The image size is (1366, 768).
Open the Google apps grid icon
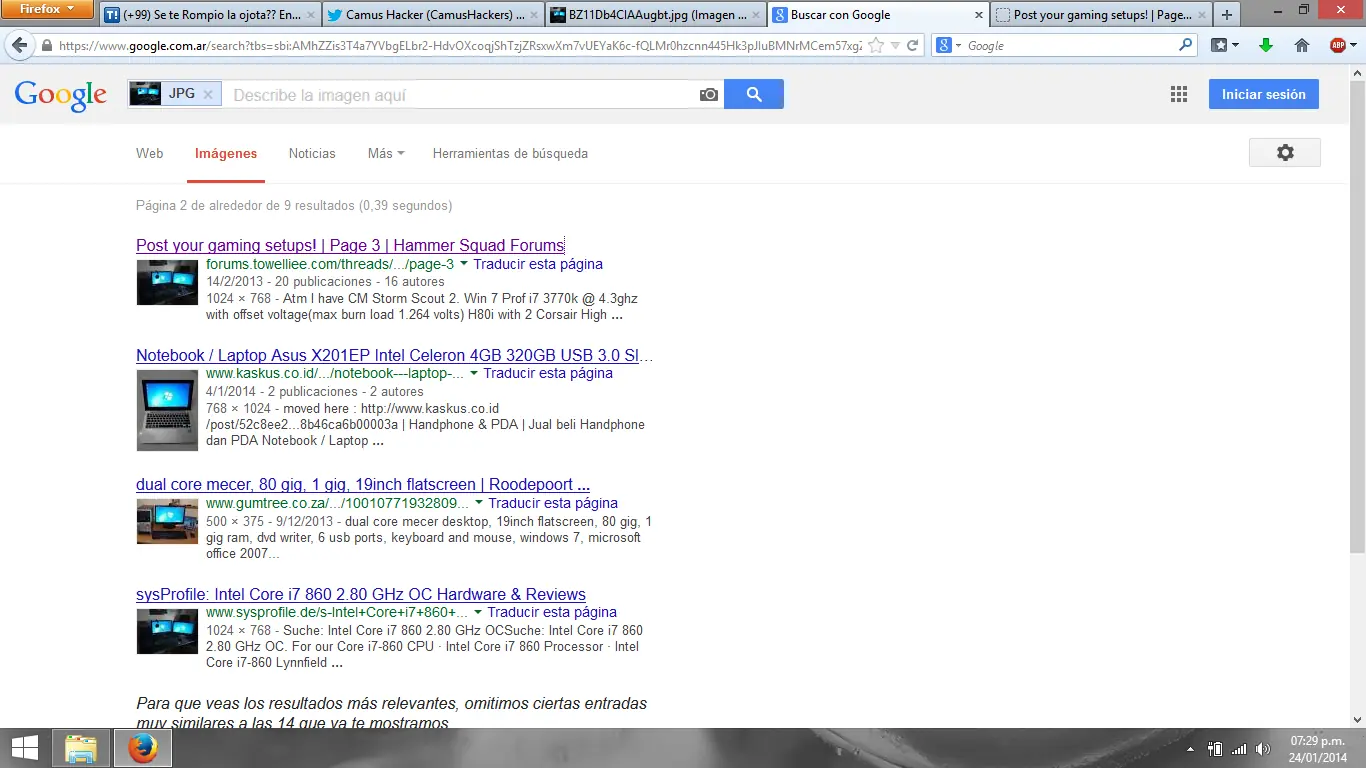[x=1179, y=94]
